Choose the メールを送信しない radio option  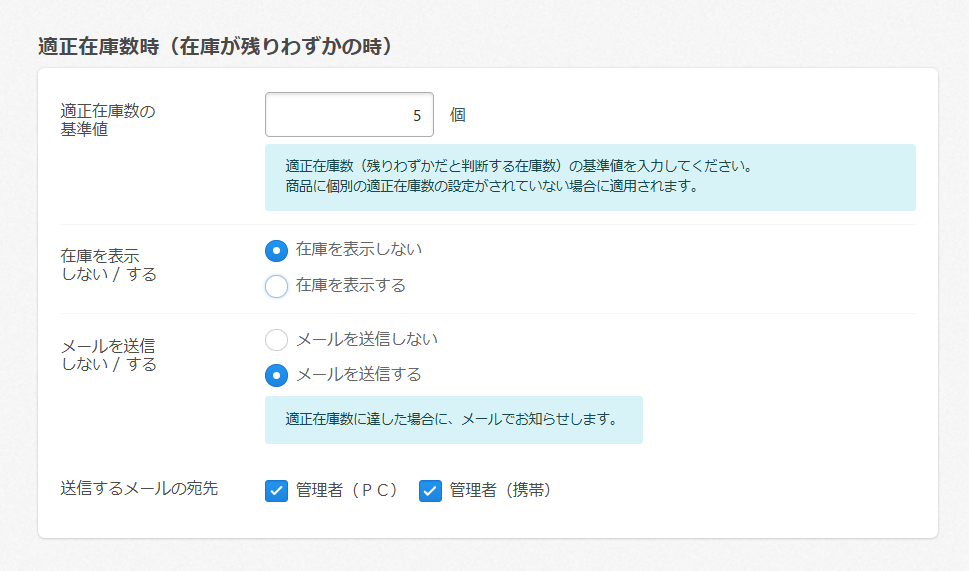(277, 340)
